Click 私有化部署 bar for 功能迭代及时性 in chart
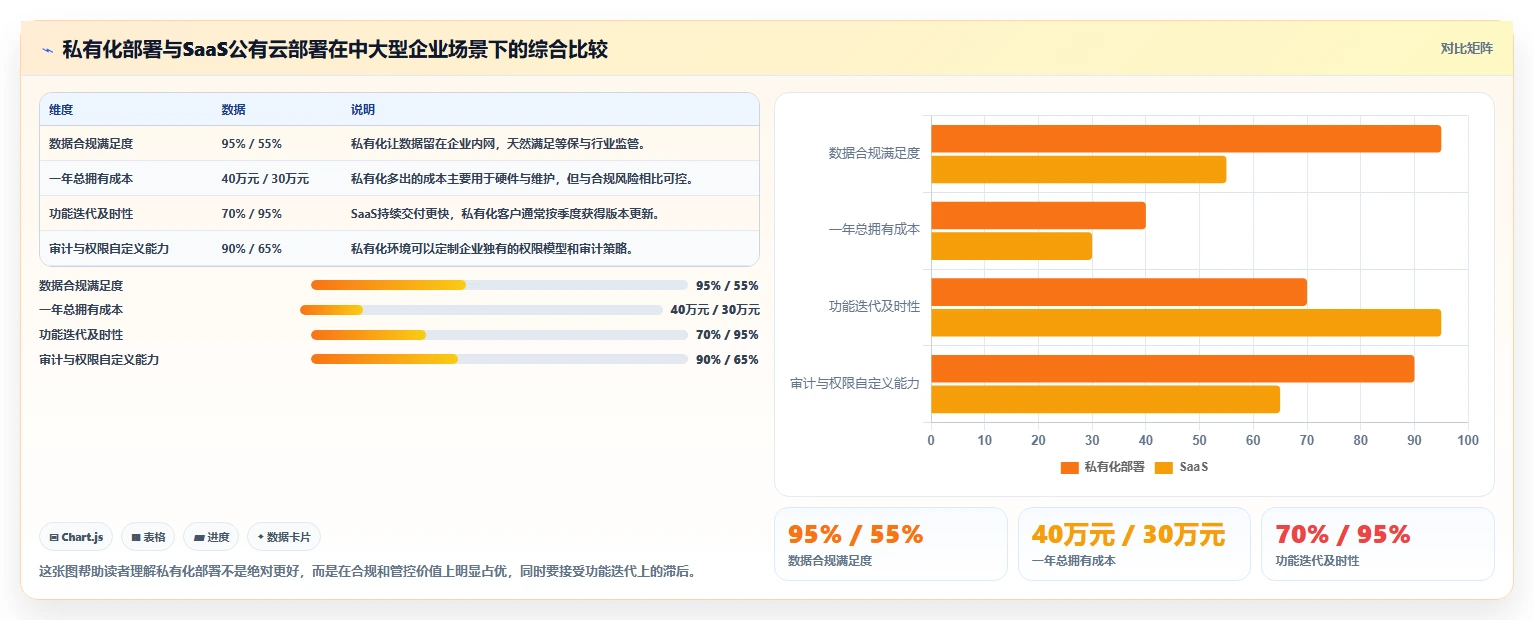 pos(1119,292)
